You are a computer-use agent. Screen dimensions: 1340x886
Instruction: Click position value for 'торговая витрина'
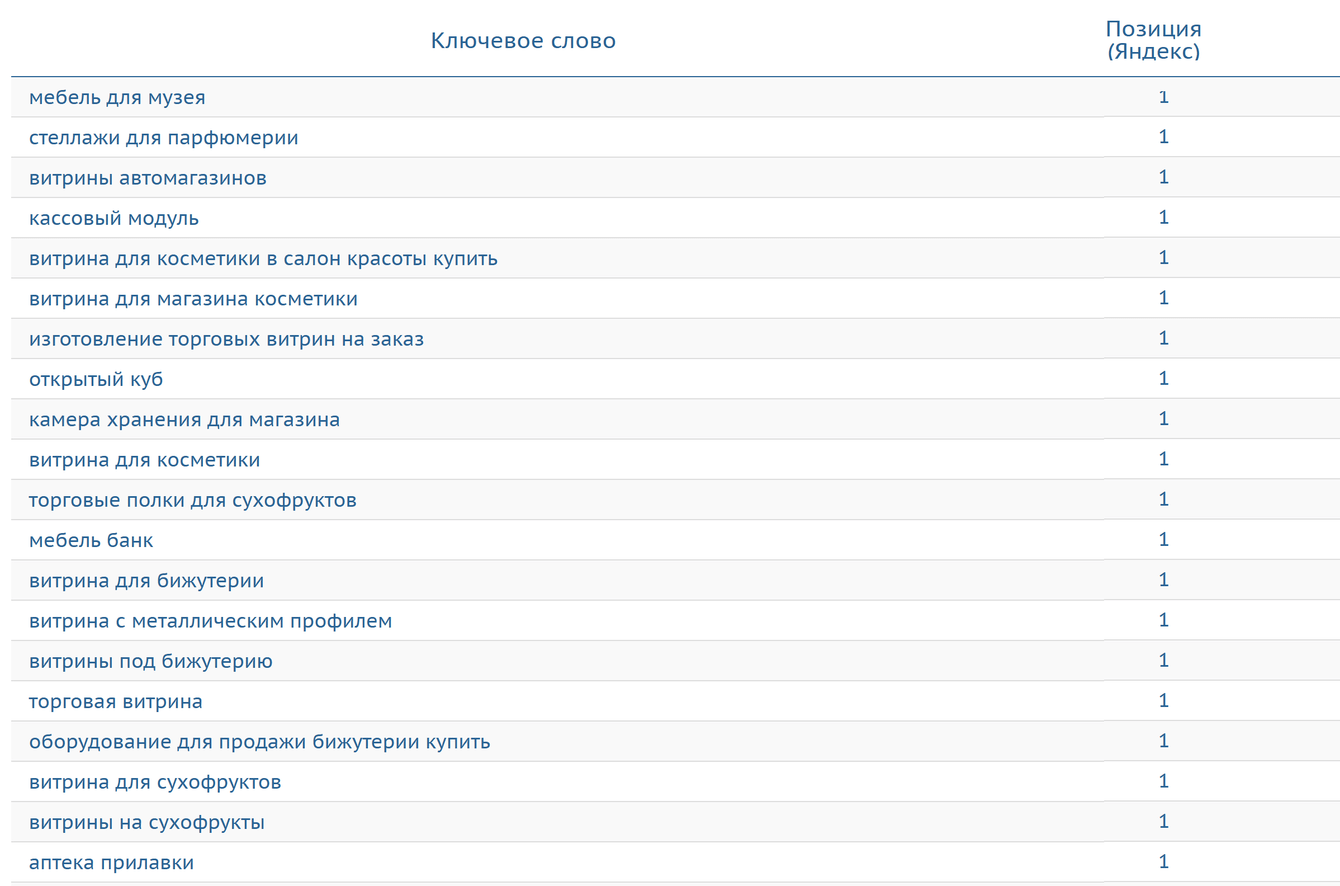[x=1164, y=700]
